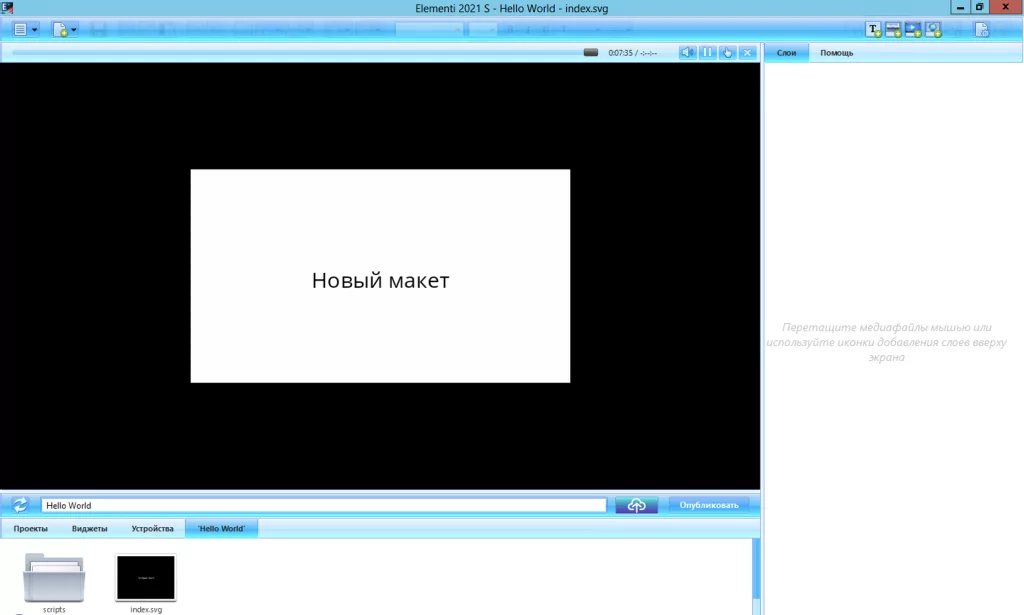This screenshot has height=615, width=1024.
Task: Go to the Устройства tab
Action: (152, 528)
